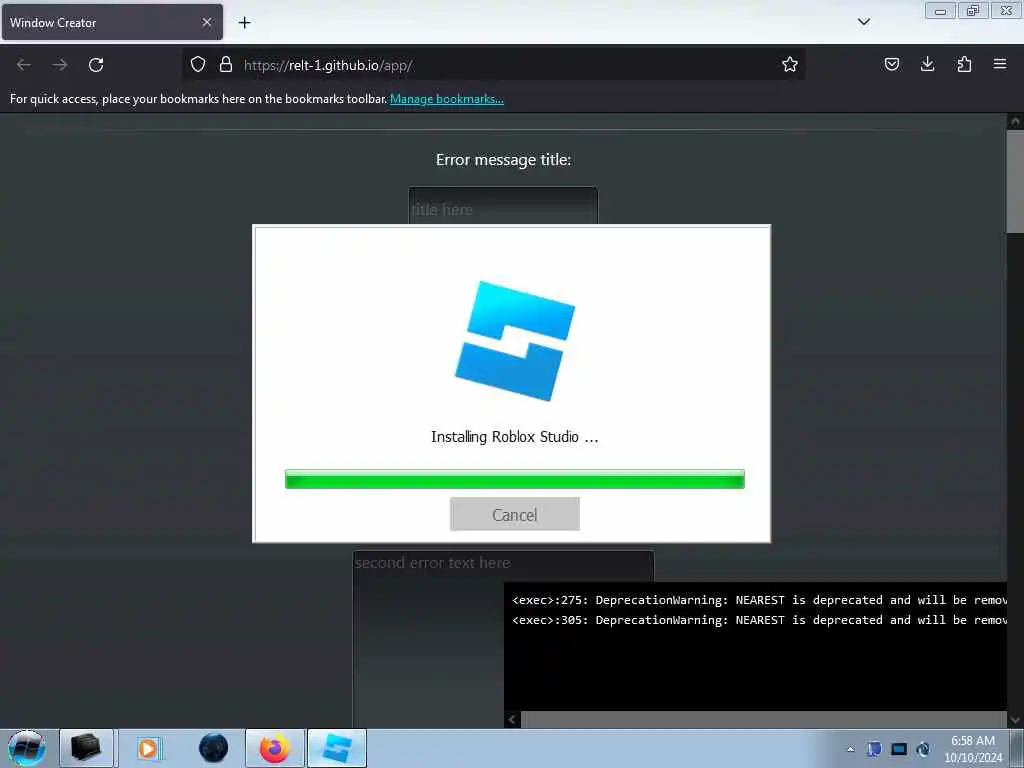Open the extensions puzzle icon

click(964, 64)
